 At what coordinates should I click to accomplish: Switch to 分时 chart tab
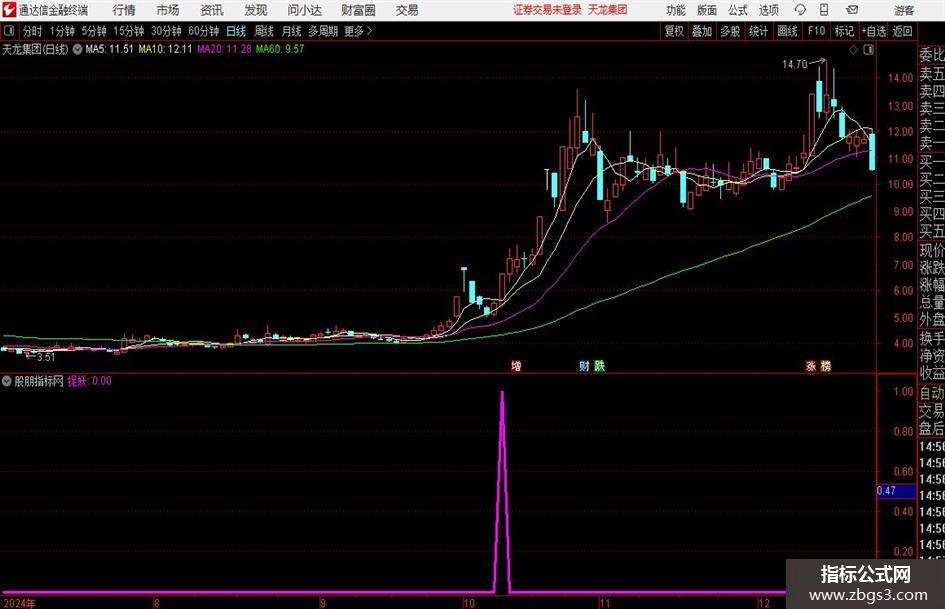tap(32, 31)
